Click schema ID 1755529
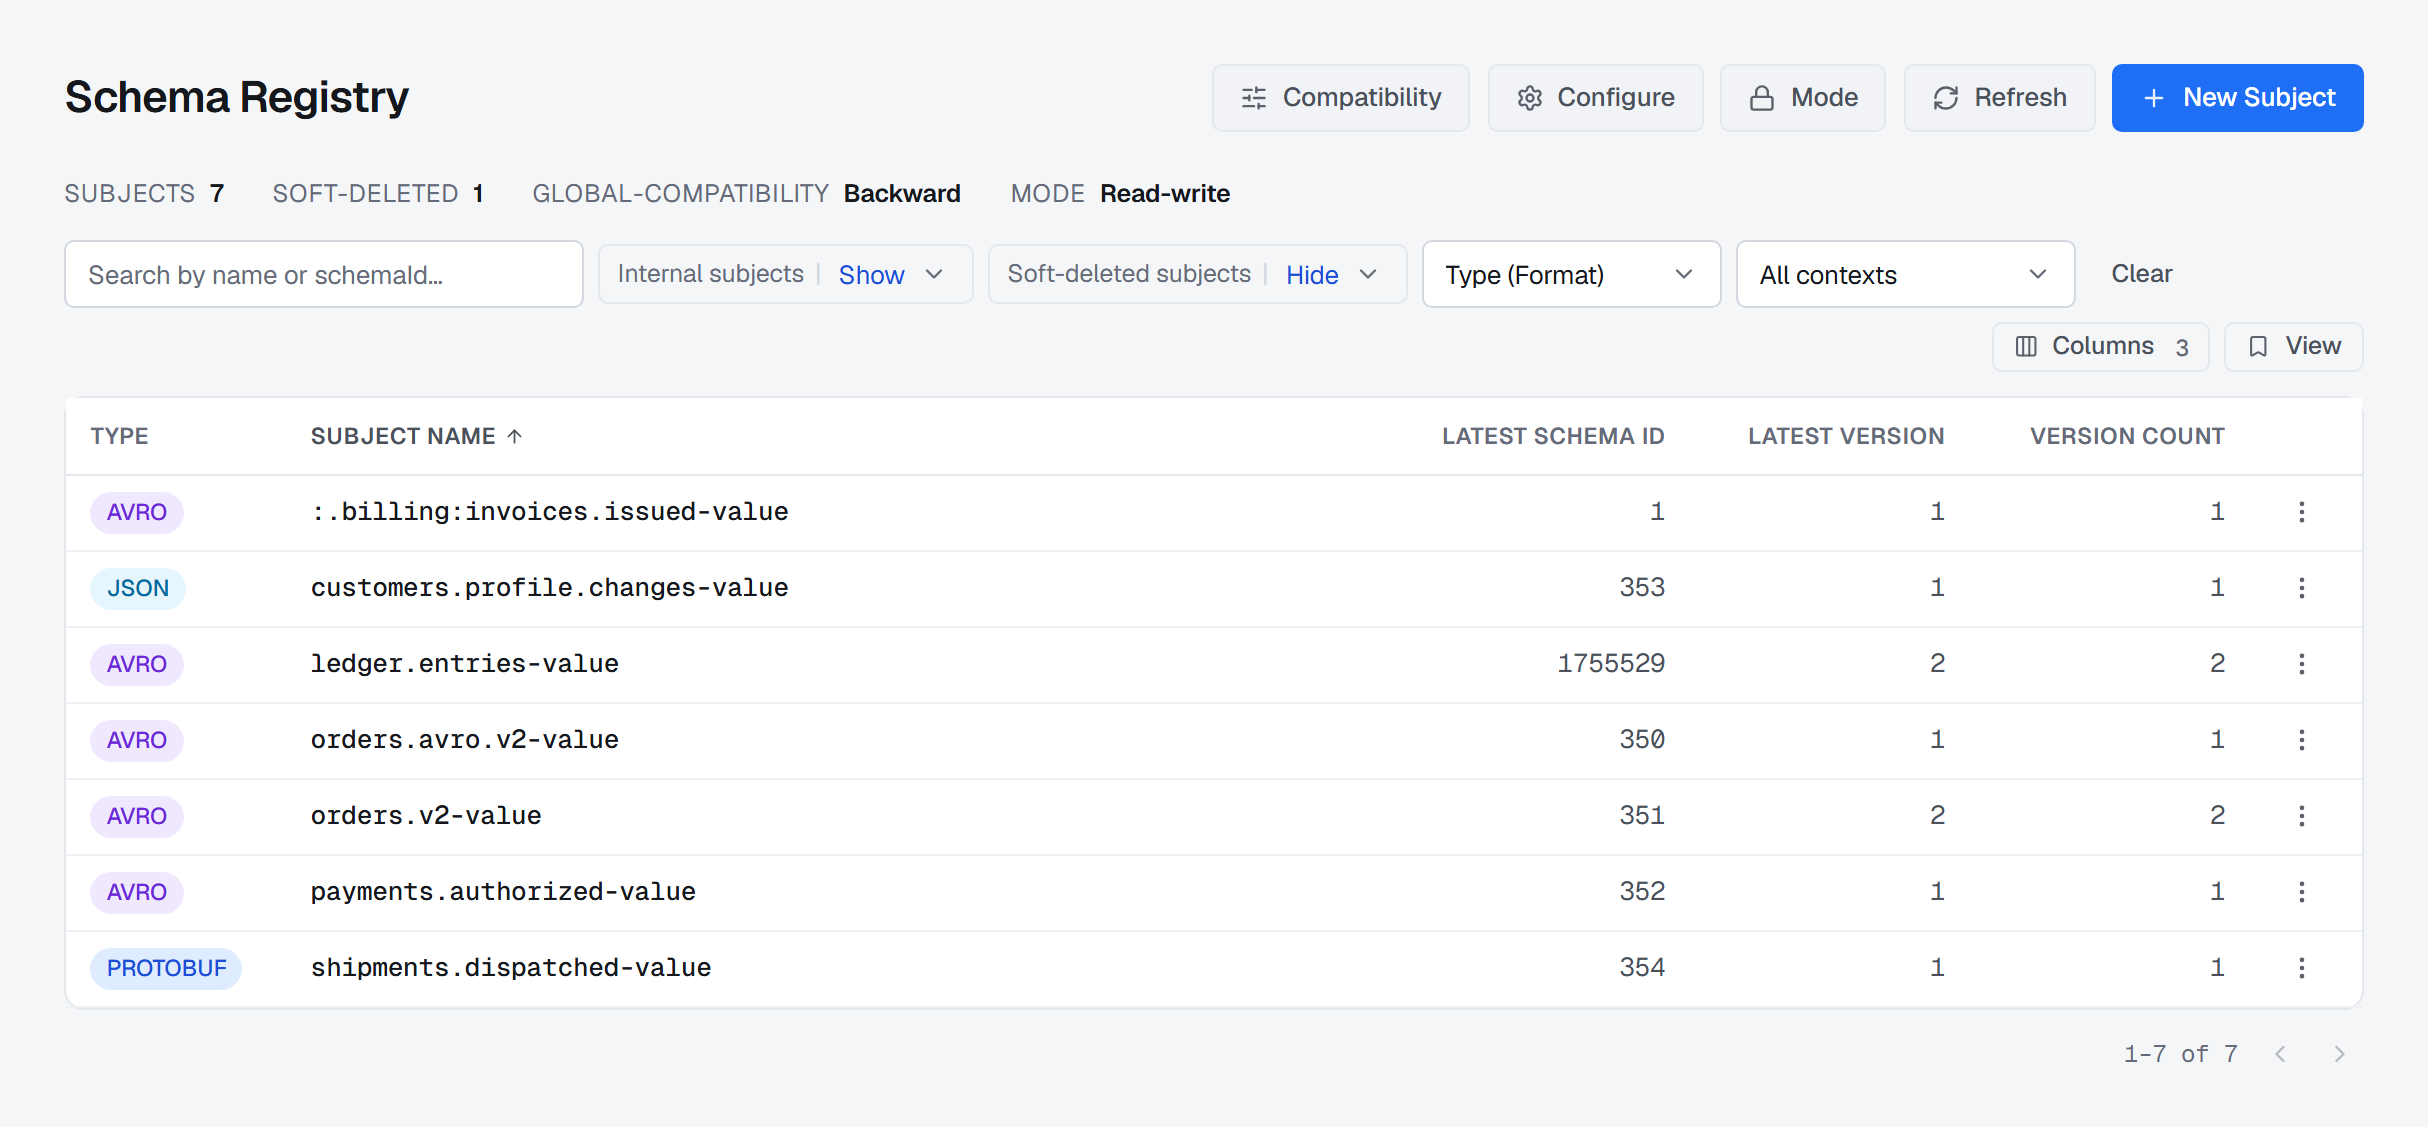Viewport: 2428px width, 1127px height. 1611,664
